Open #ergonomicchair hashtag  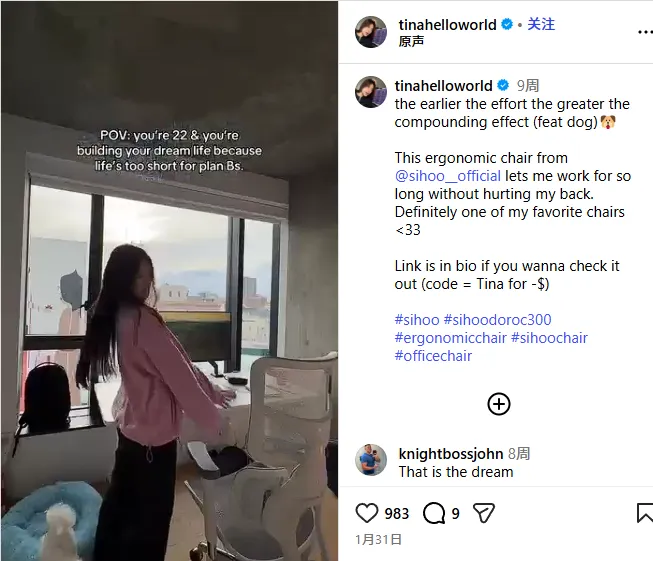451,338
